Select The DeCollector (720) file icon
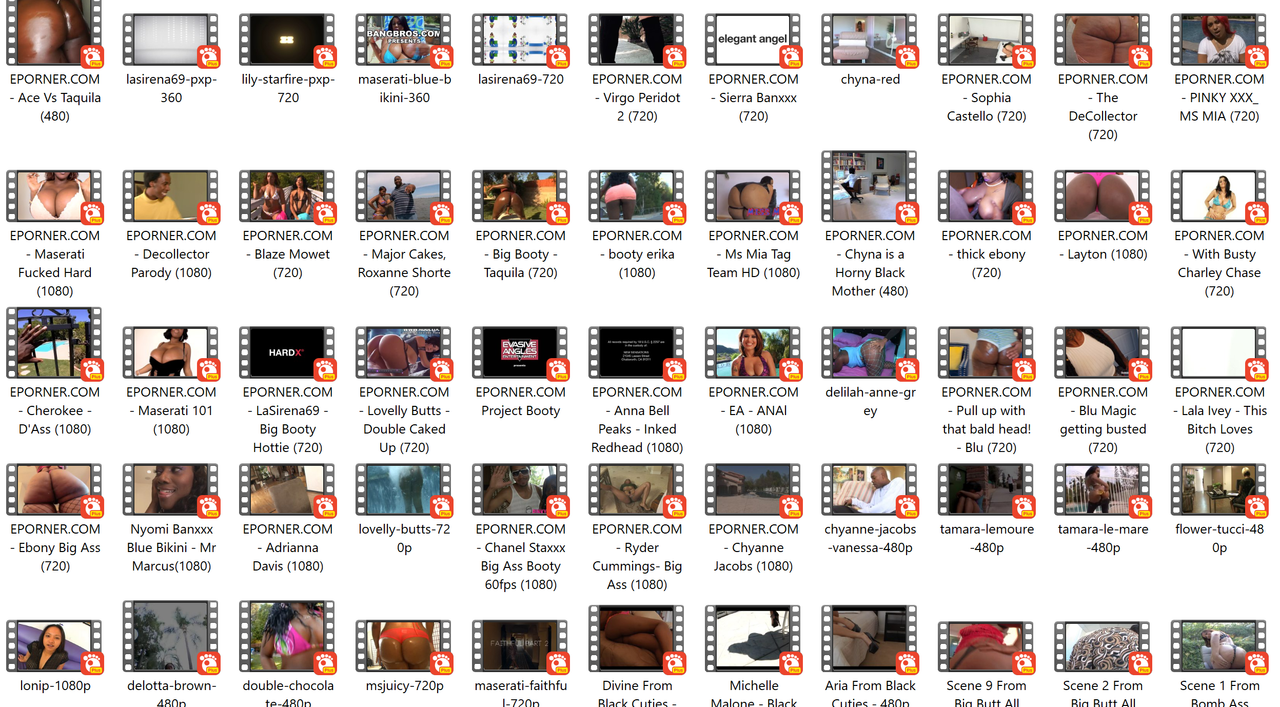1280x707 pixels. 1103,40
